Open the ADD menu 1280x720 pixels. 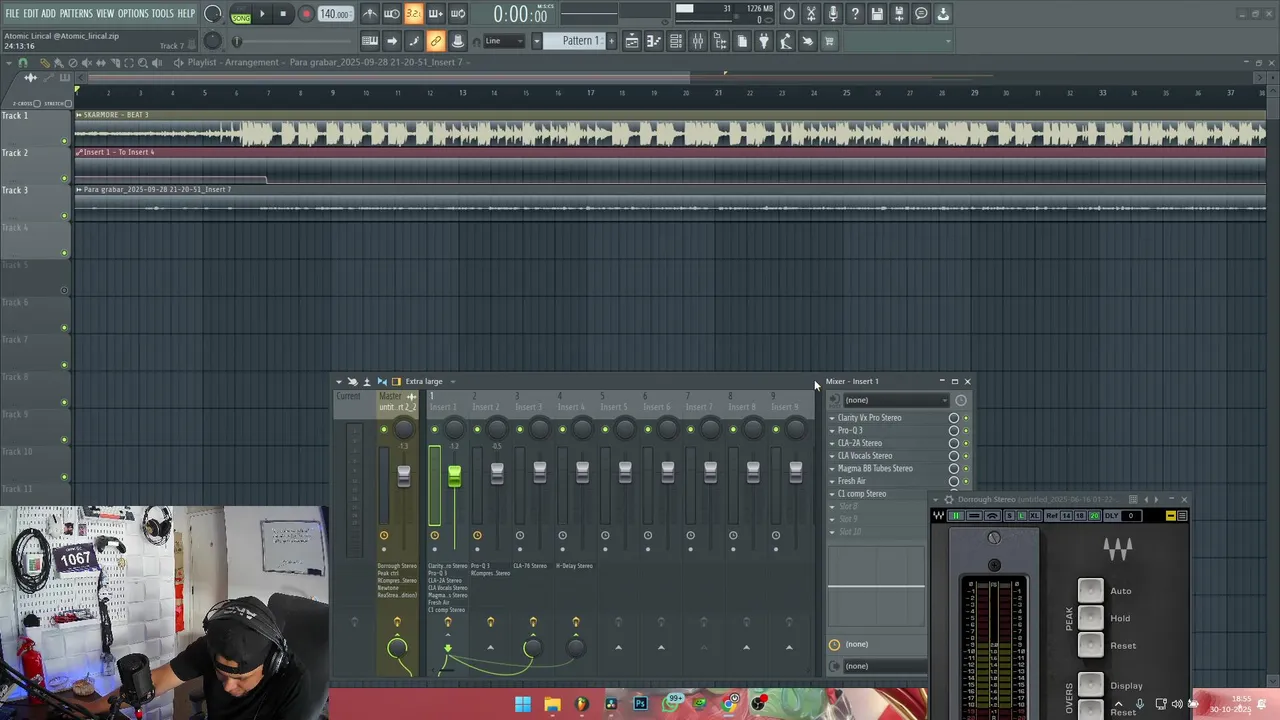click(x=48, y=13)
